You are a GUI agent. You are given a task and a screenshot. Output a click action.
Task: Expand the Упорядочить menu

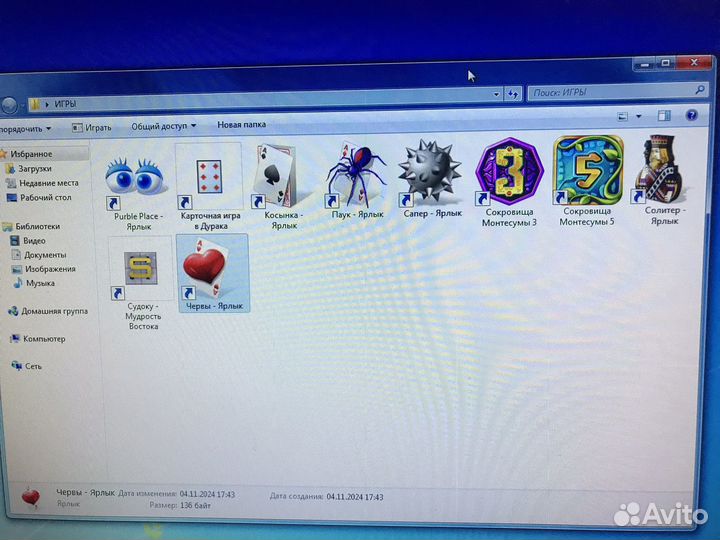(24, 129)
